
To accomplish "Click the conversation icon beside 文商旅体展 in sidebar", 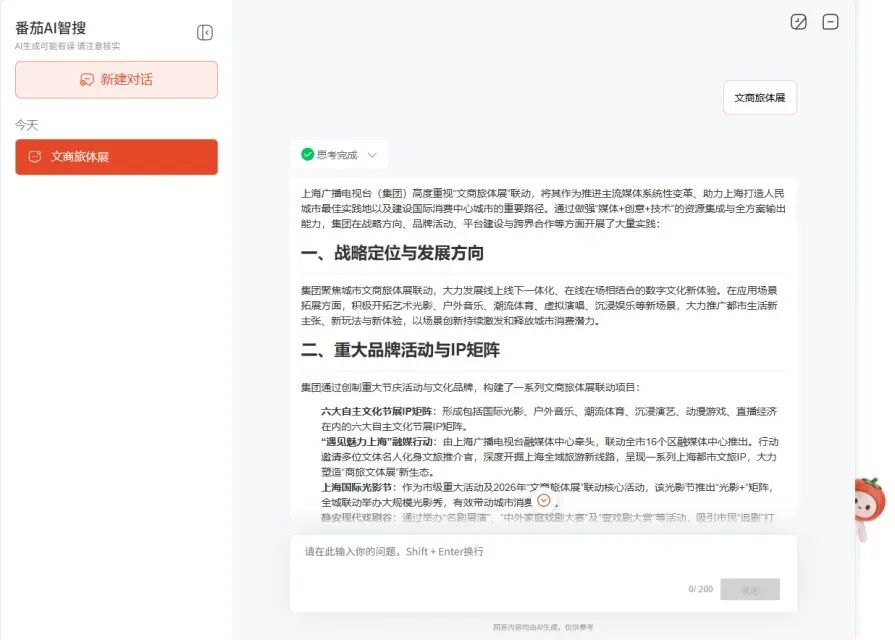I will (x=35, y=156).
